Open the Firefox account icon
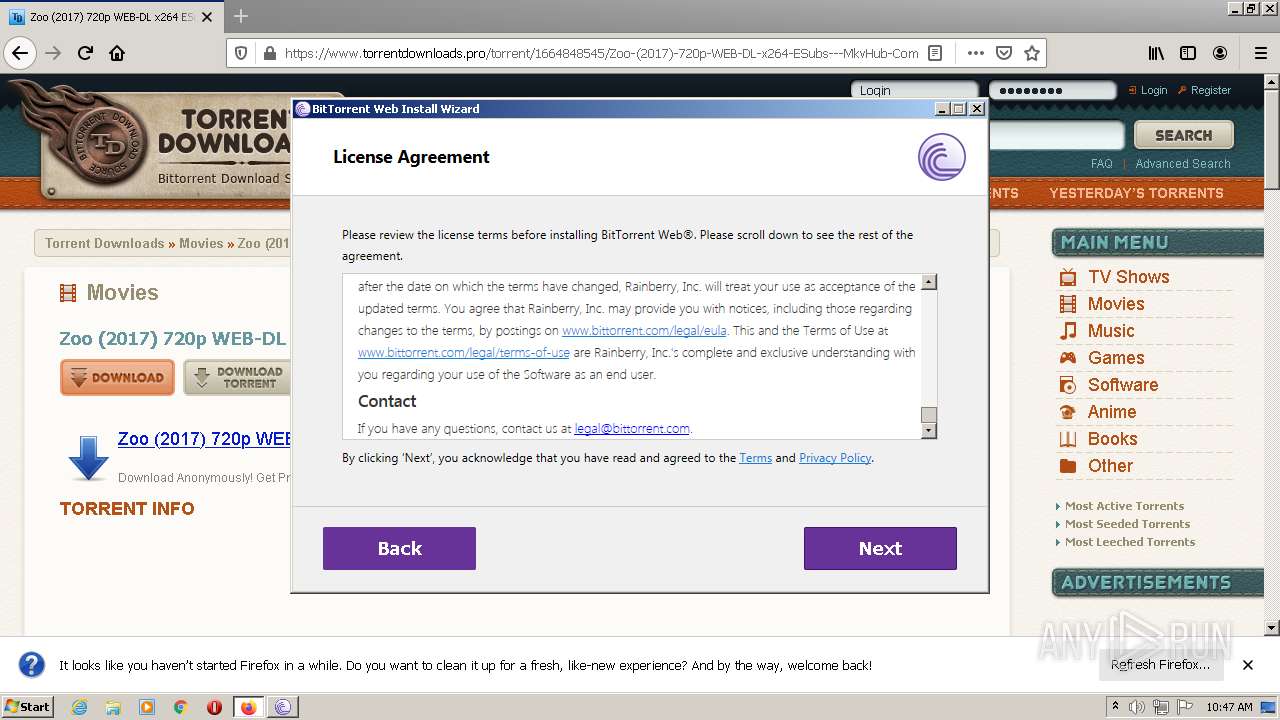Viewport: 1280px width, 720px height. (1220, 53)
